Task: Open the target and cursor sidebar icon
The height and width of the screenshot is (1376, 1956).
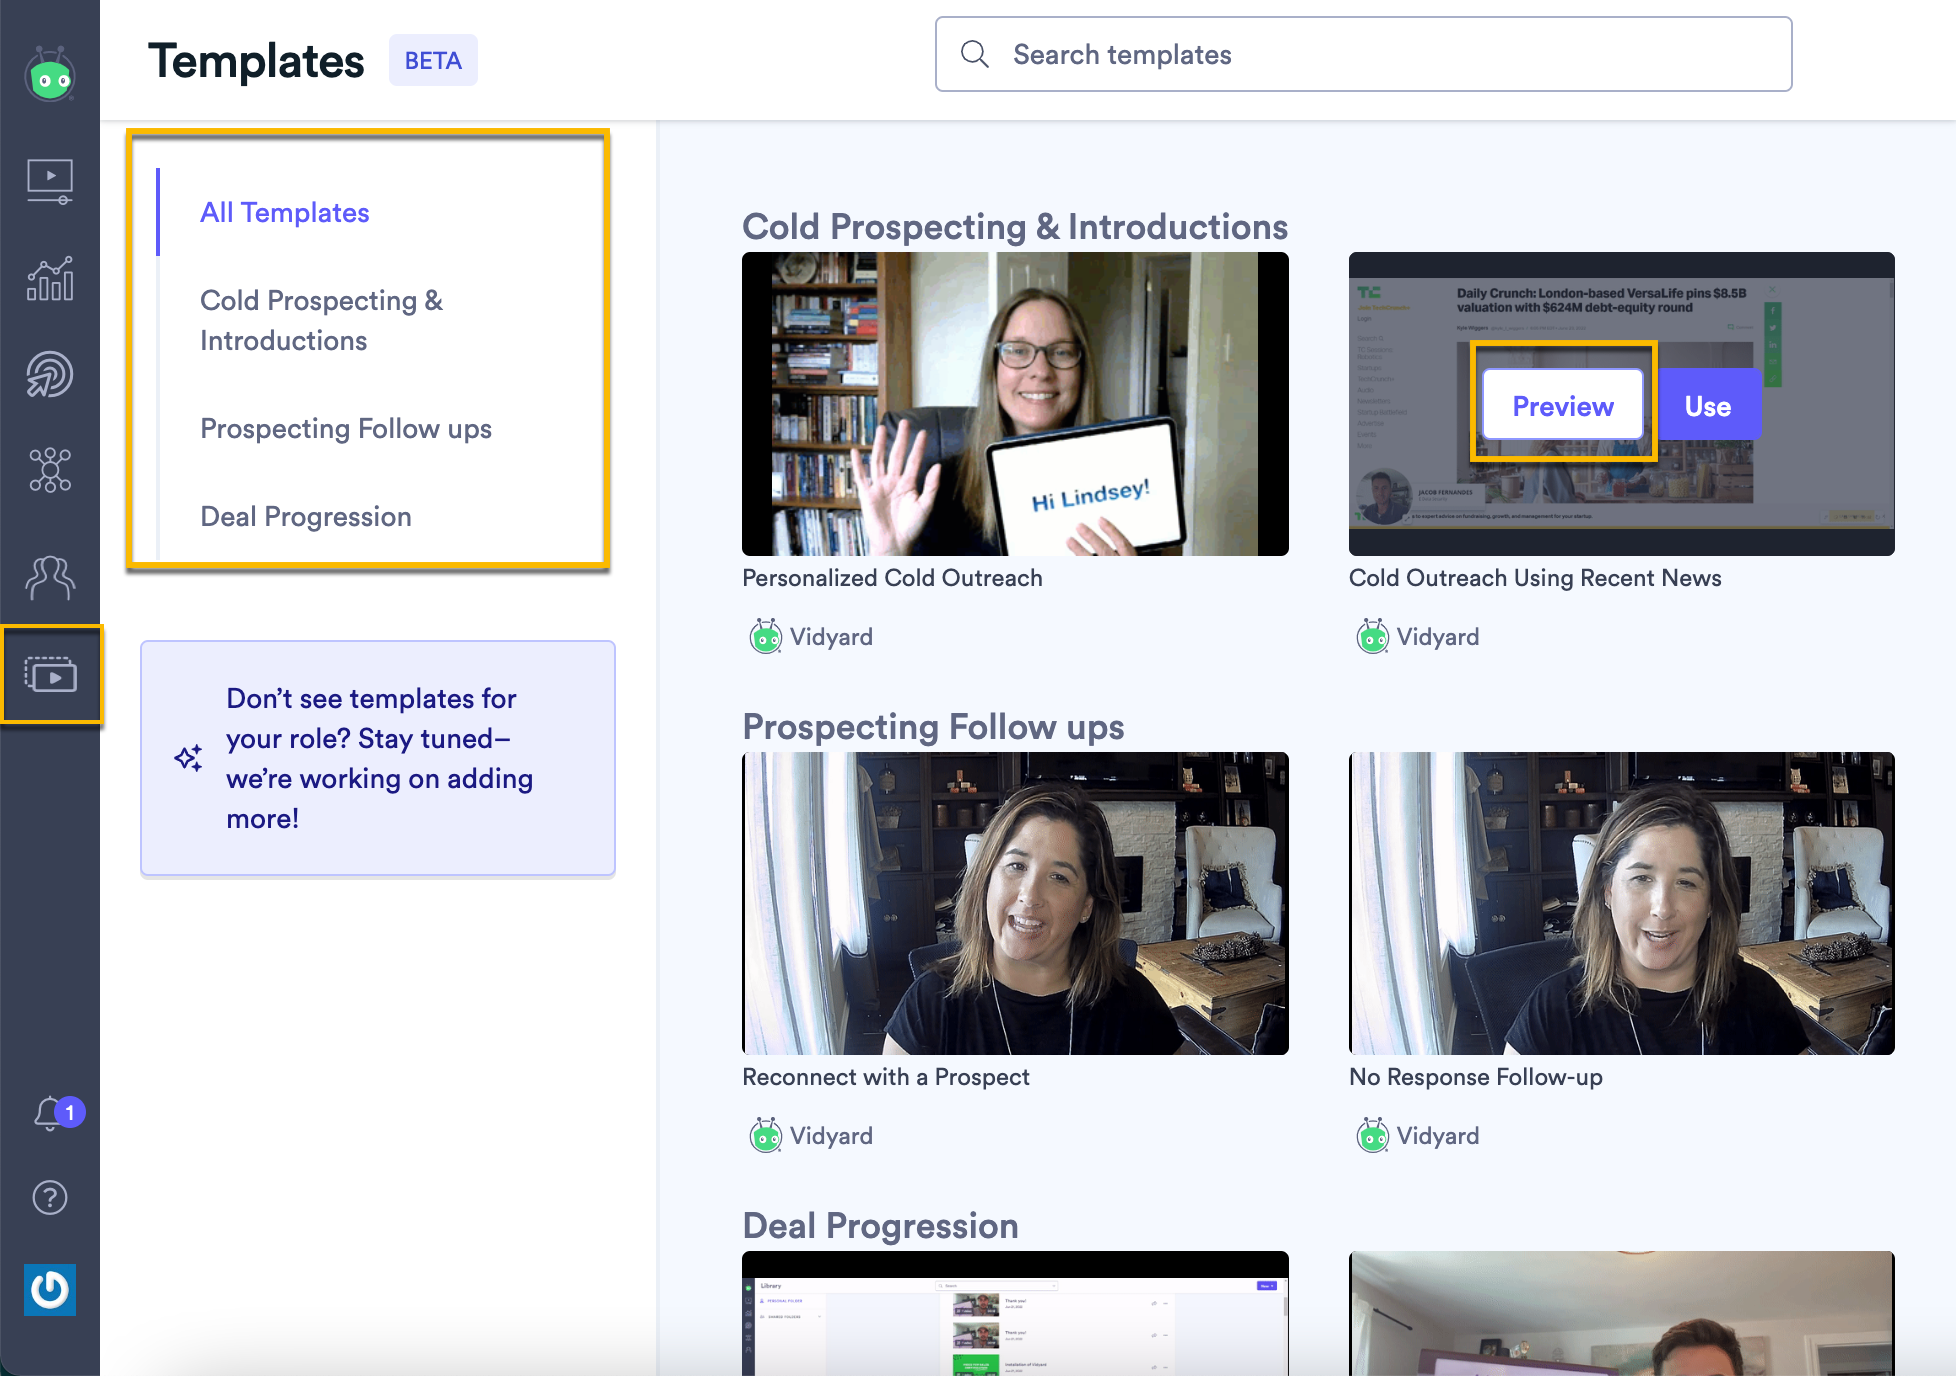Action: click(x=50, y=375)
